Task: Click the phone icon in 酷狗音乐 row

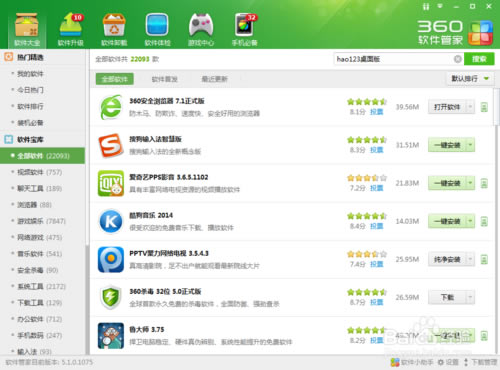Action: point(484,221)
